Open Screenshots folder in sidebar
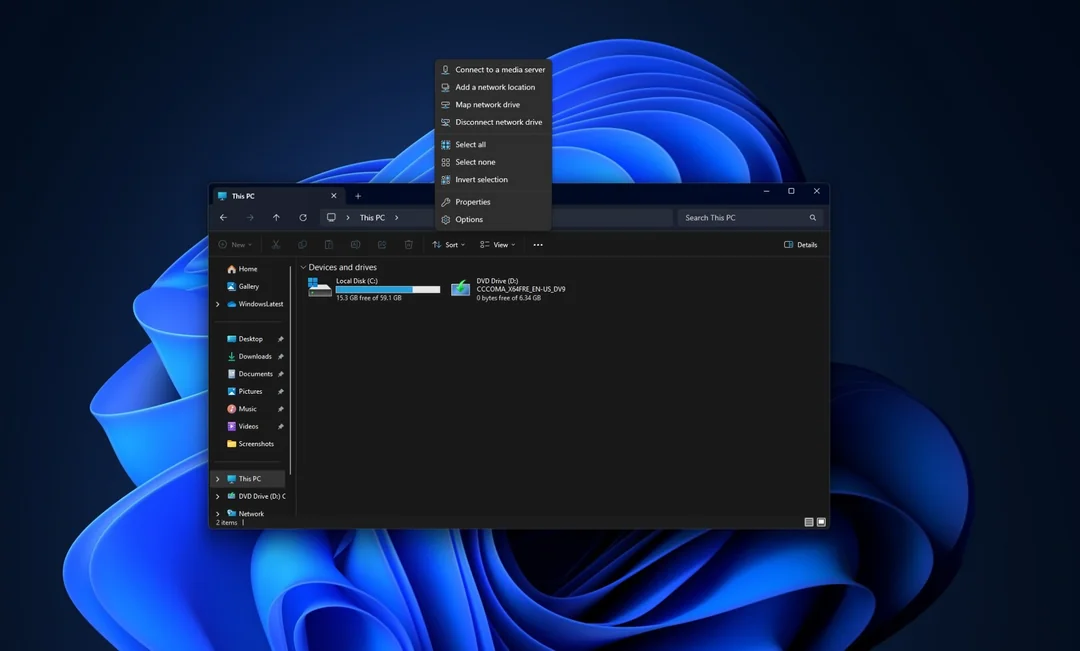Image resolution: width=1080 pixels, height=651 pixels. click(x=249, y=444)
